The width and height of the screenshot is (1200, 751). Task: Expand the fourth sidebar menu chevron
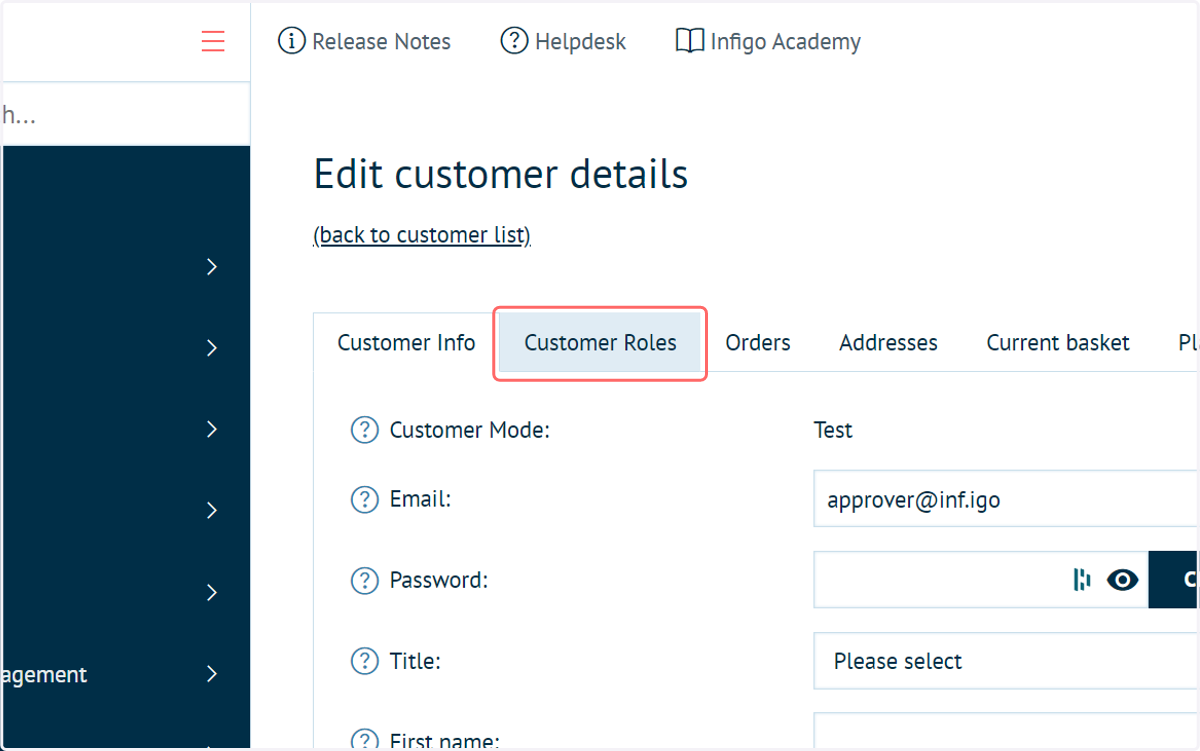[212, 511]
